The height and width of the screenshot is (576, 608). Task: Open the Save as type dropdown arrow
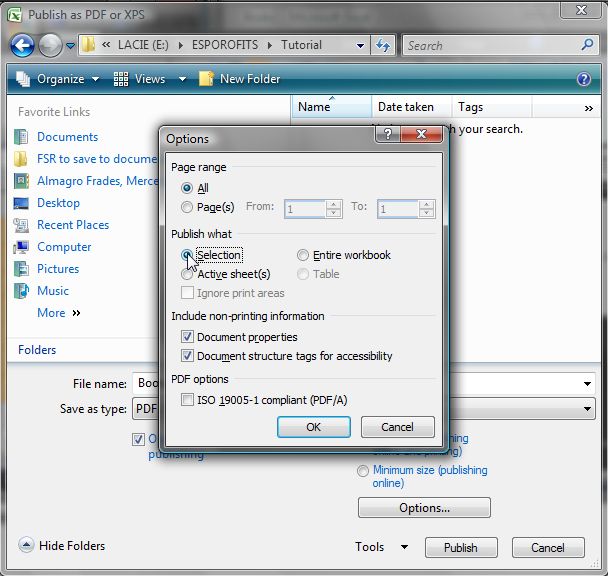tap(587, 408)
